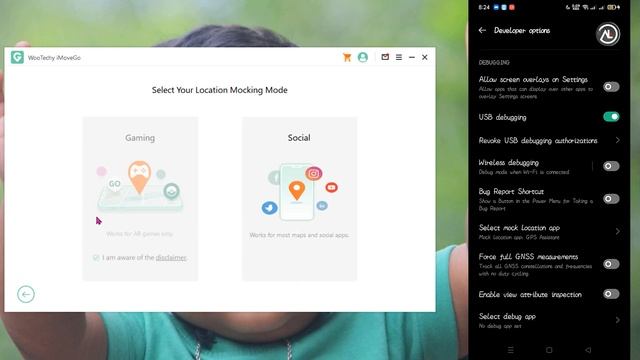Screen dimensions: 640x360
Task: Open Select mock location app chevron
Action: [618, 231]
